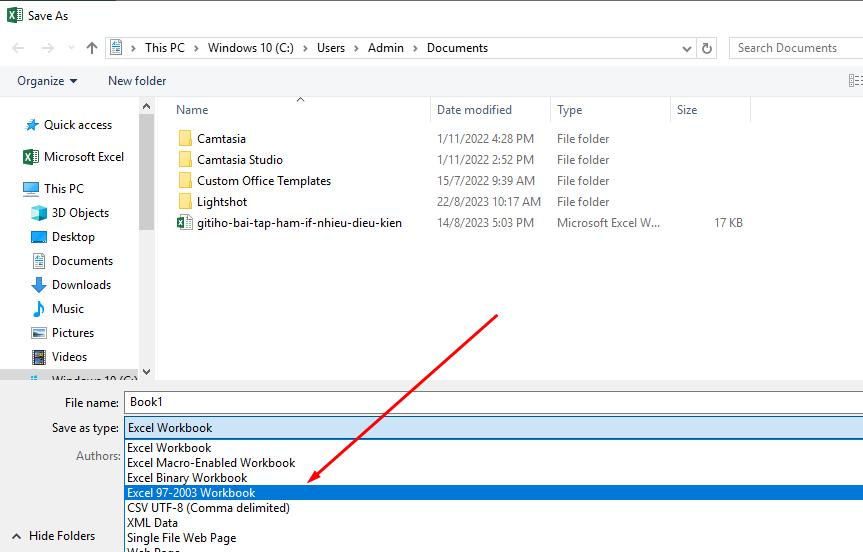Select Quick access in navigation pane

tap(78, 125)
